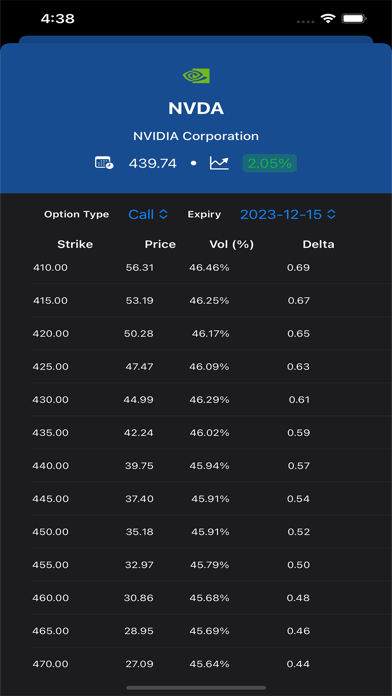Tap the 39.75 price value
Image resolution: width=392 pixels, height=696 pixels.
point(139,466)
